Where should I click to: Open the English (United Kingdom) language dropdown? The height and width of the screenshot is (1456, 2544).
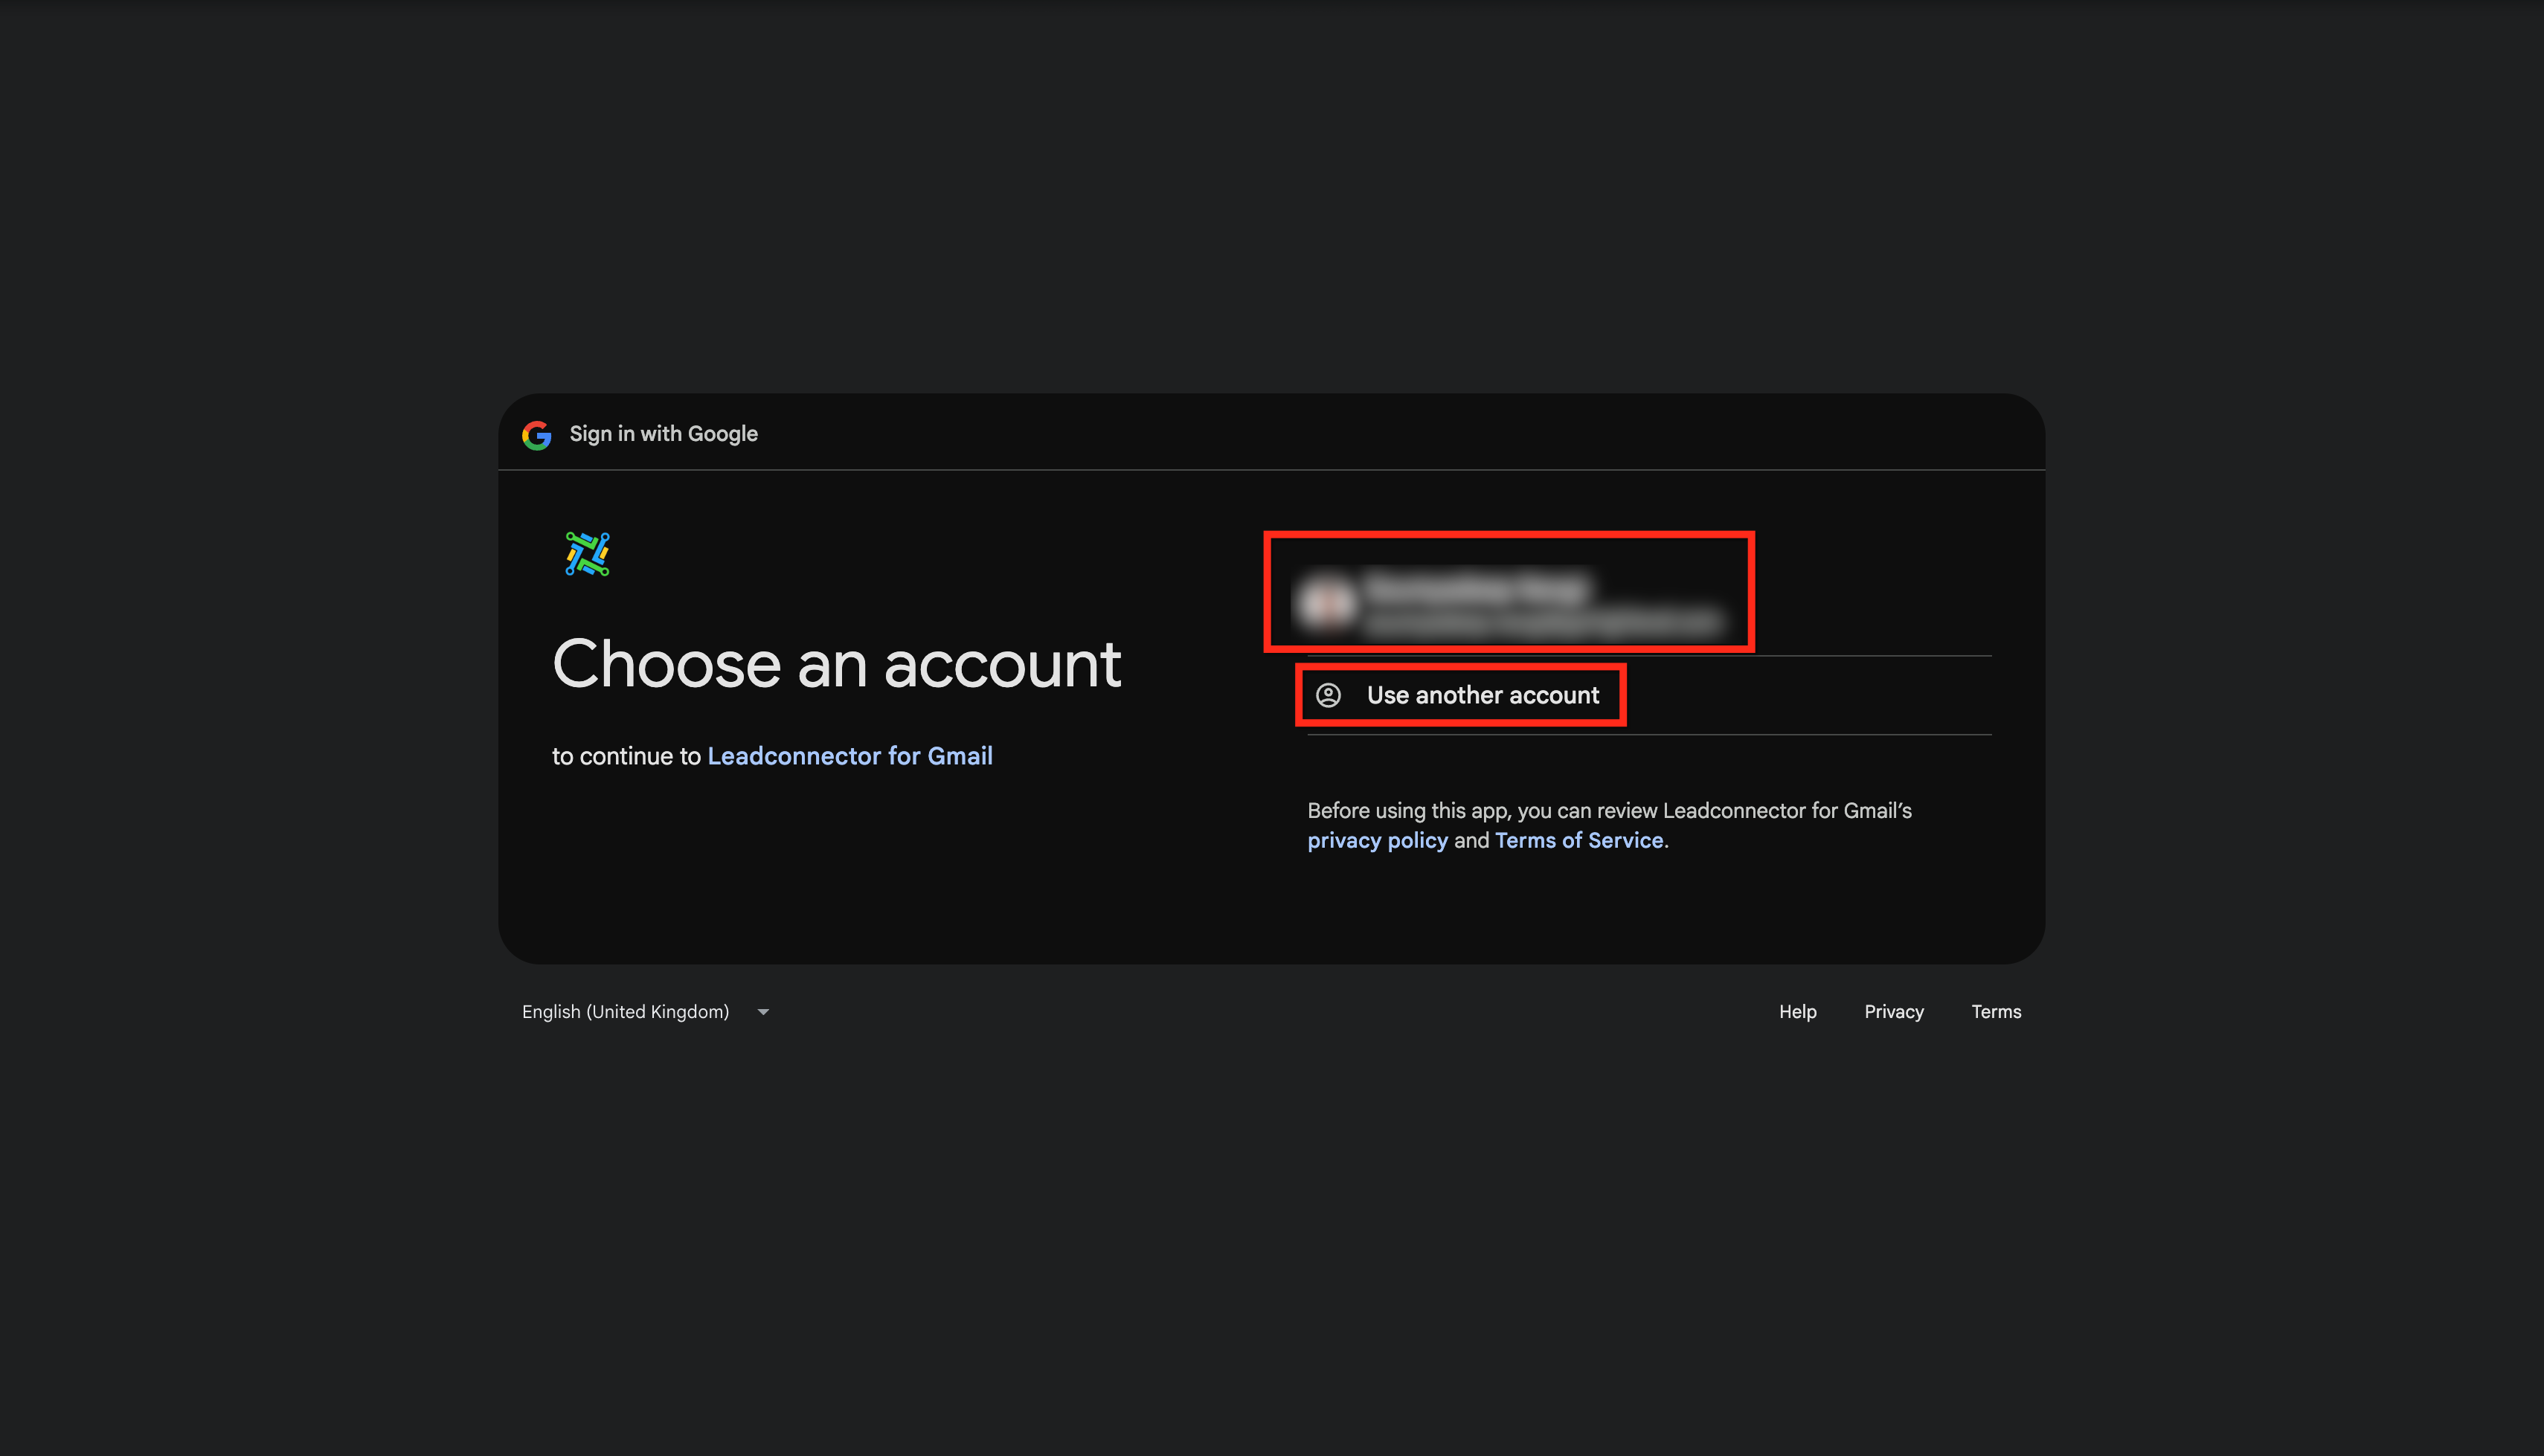[646, 1012]
